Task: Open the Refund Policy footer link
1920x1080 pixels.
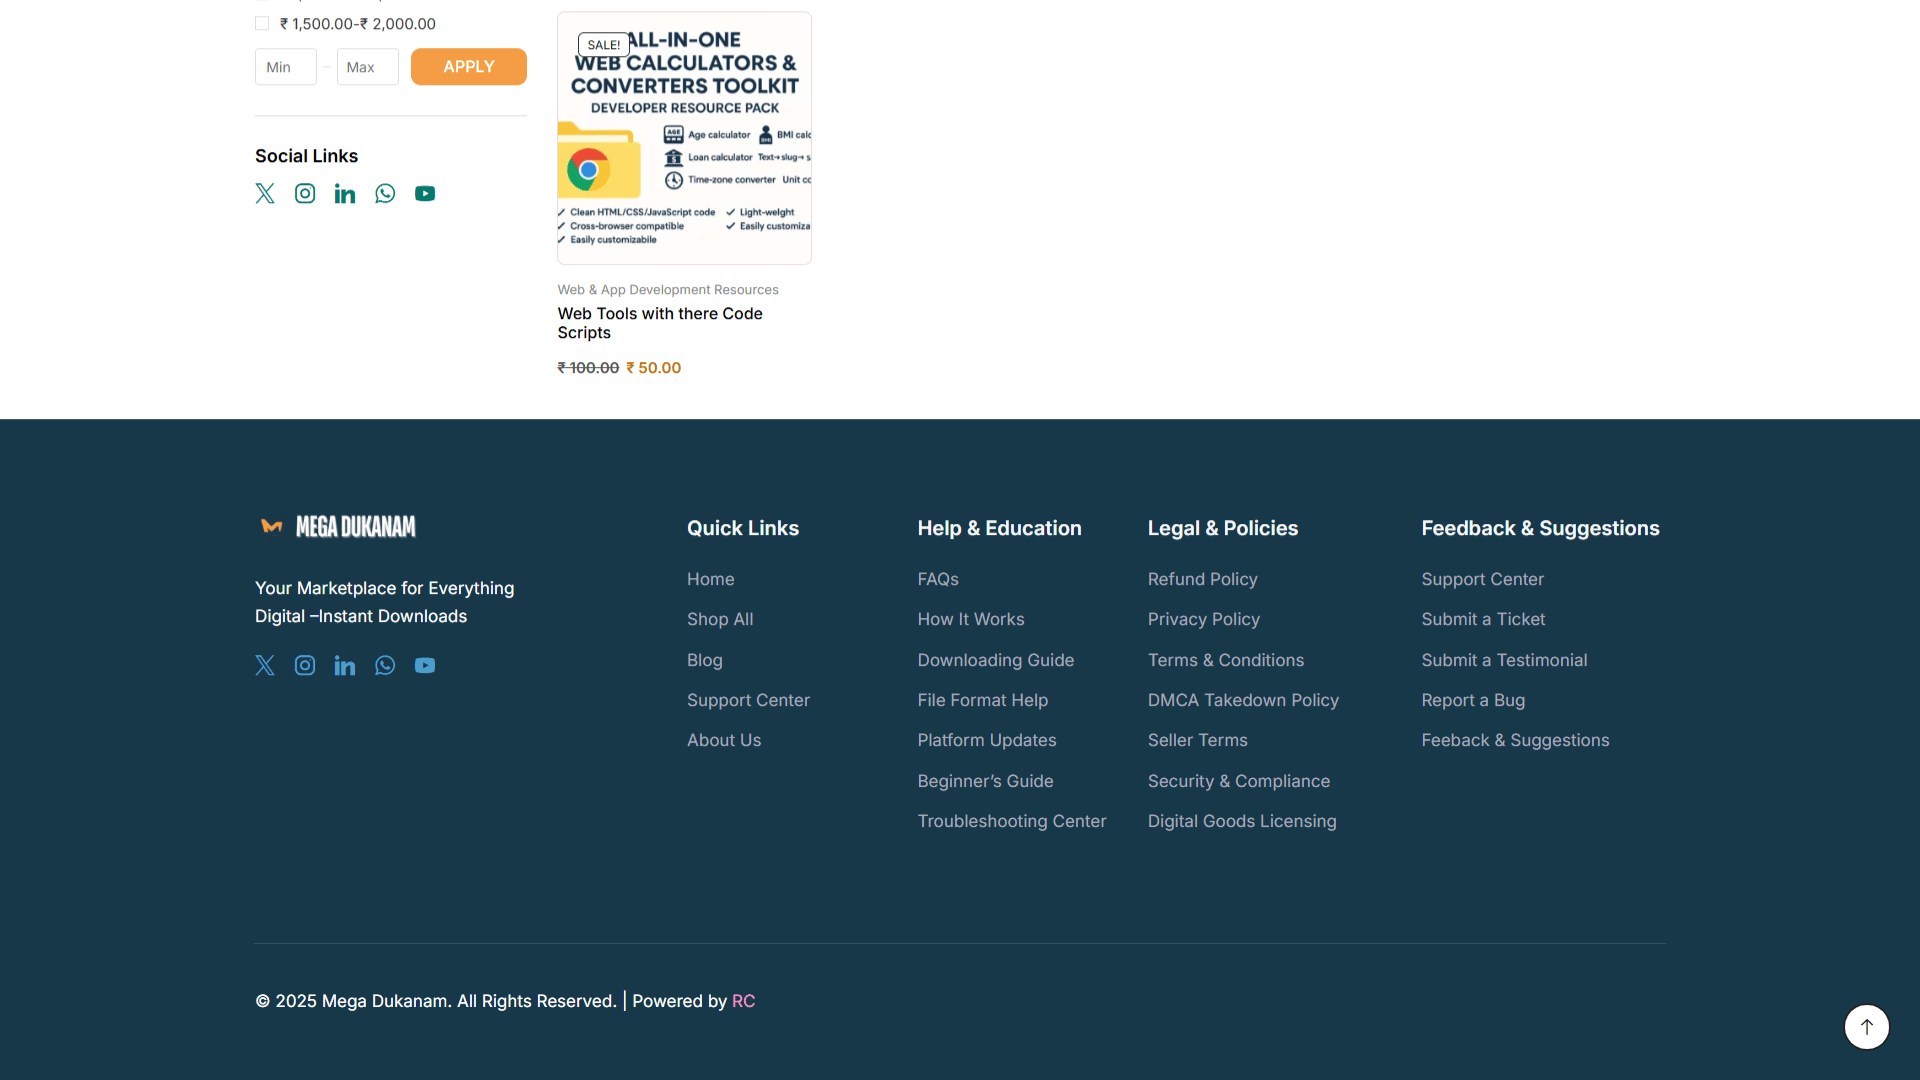Action: click(1202, 580)
